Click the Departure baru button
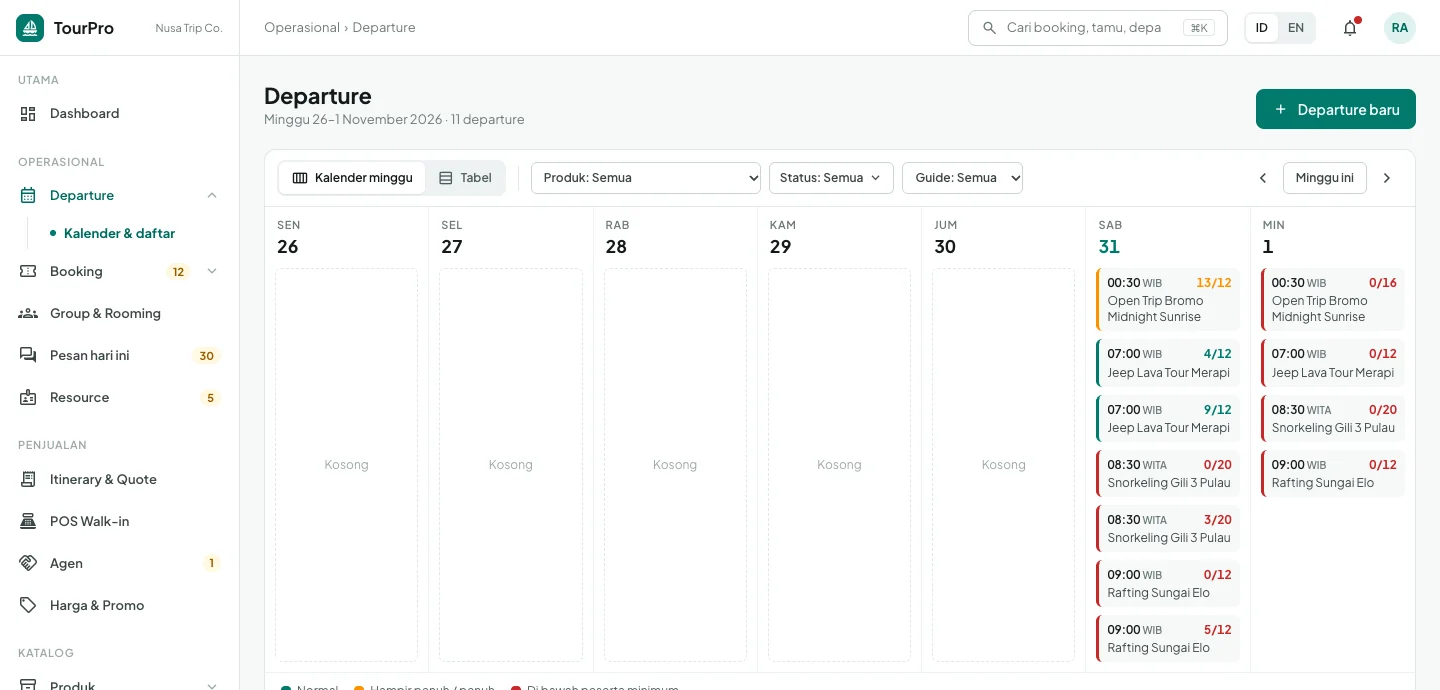This screenshot has width=1440, height=690. click(x=1336, y=110)
